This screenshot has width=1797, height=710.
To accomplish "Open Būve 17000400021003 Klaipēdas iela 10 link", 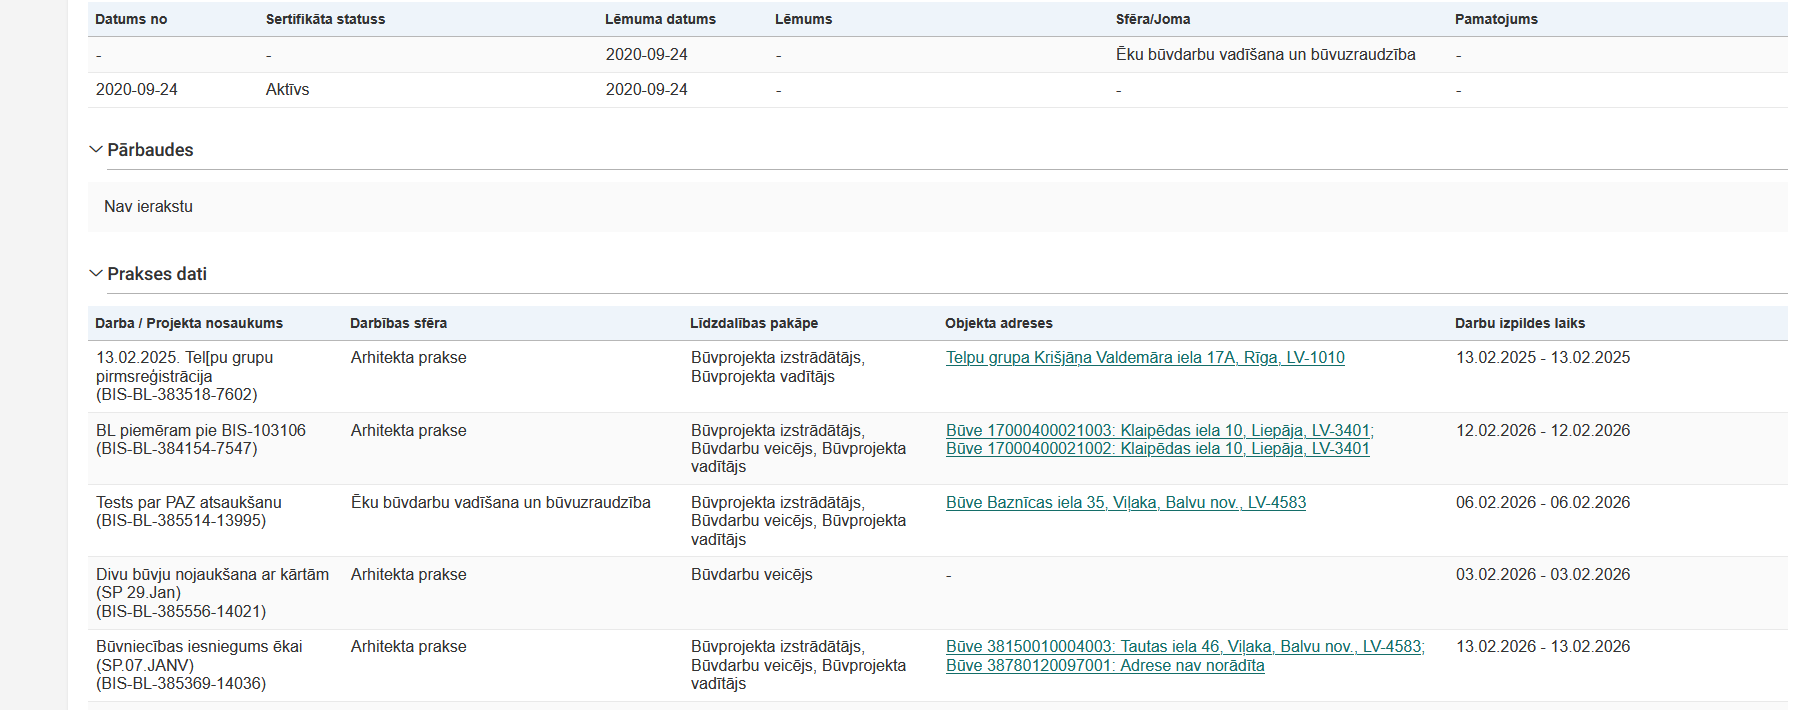I will point(1158,431).
